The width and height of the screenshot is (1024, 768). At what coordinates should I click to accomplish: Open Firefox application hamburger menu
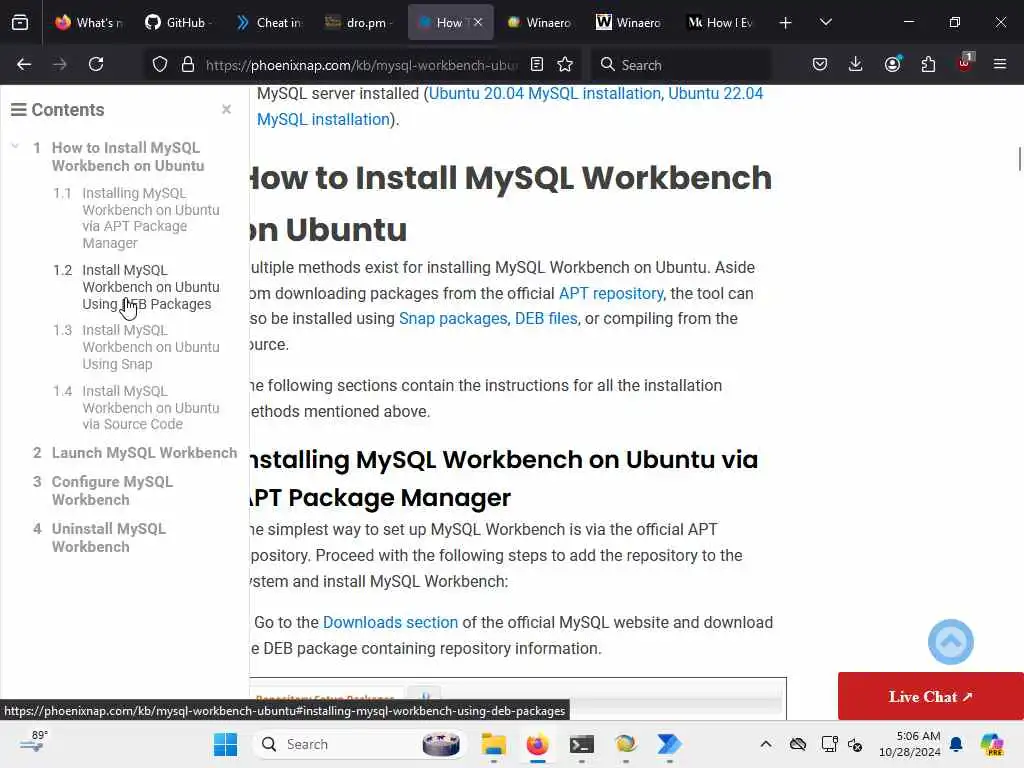click(x=1000, y=64)
